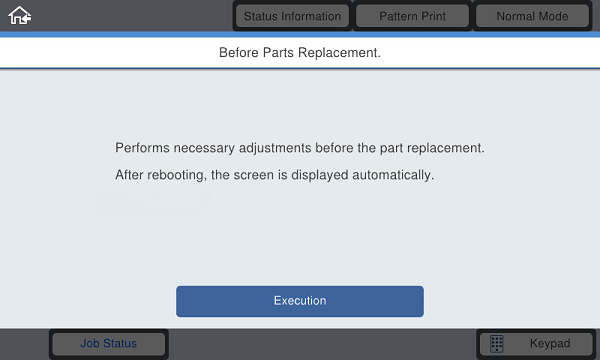Open the Keypad button label
Image resolution: width=600 pixels, height=360 pixels.
pyautogui.click(x=550, y=344)
